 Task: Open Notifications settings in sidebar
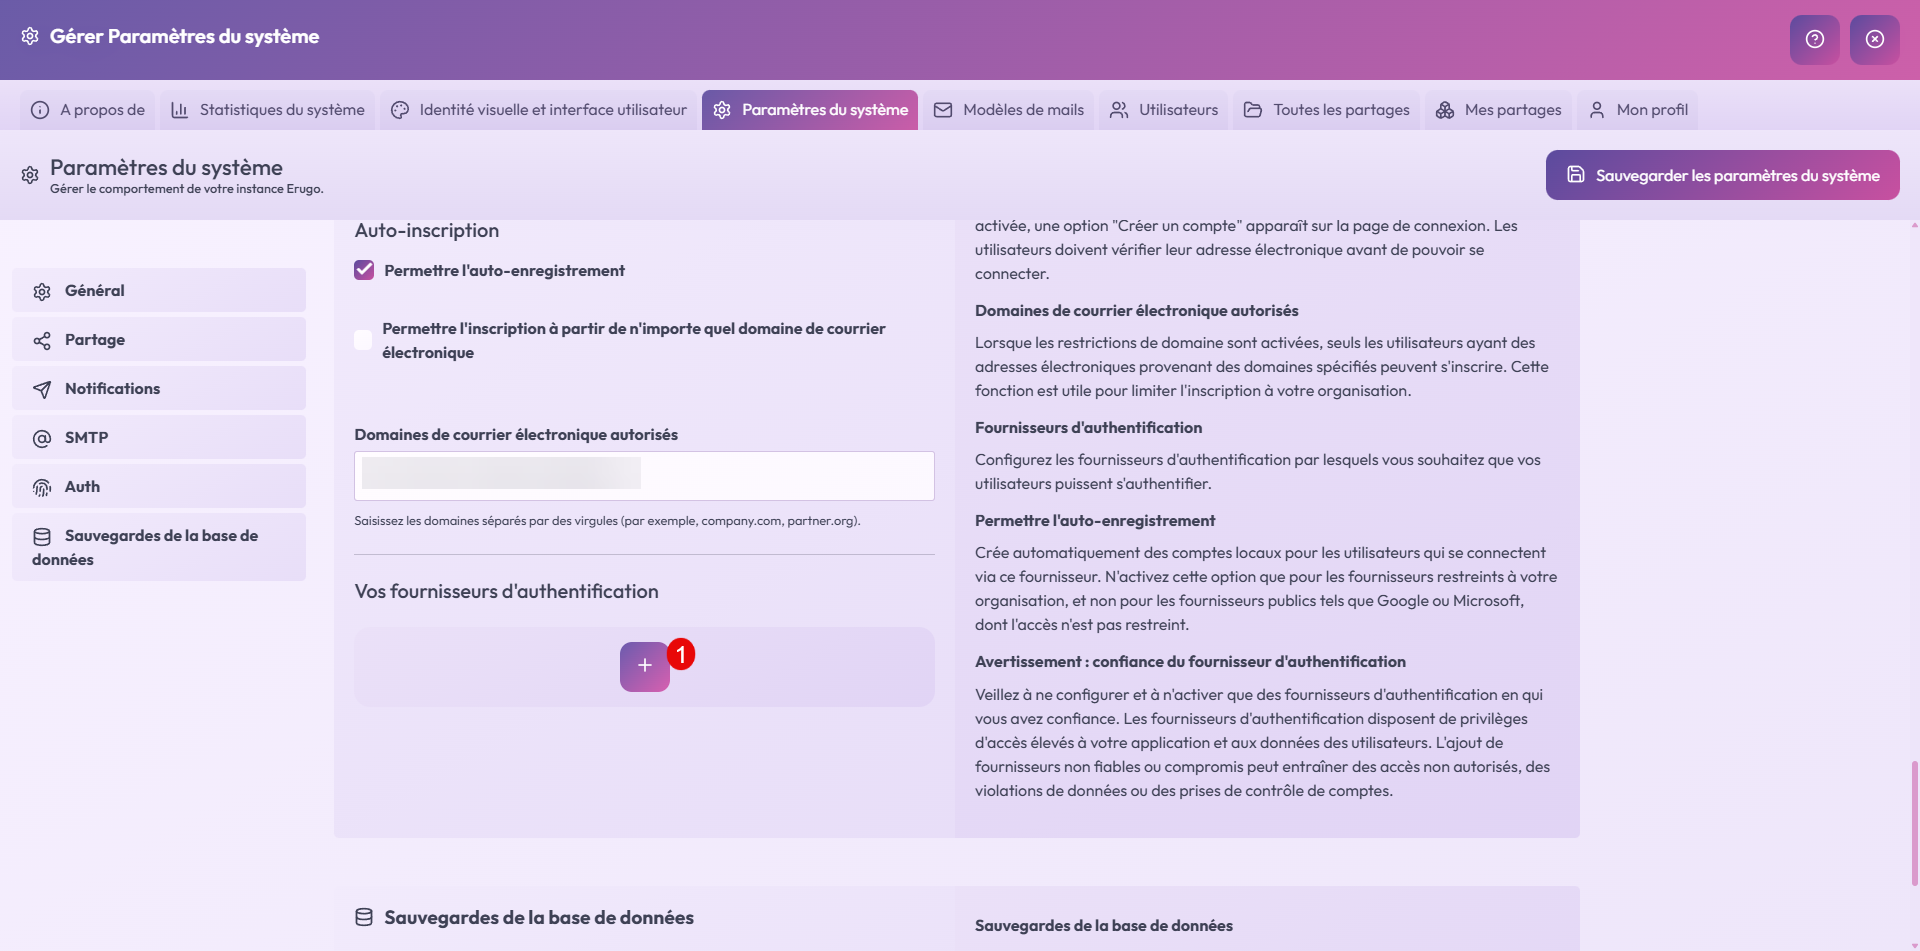(x=159, y=389)
